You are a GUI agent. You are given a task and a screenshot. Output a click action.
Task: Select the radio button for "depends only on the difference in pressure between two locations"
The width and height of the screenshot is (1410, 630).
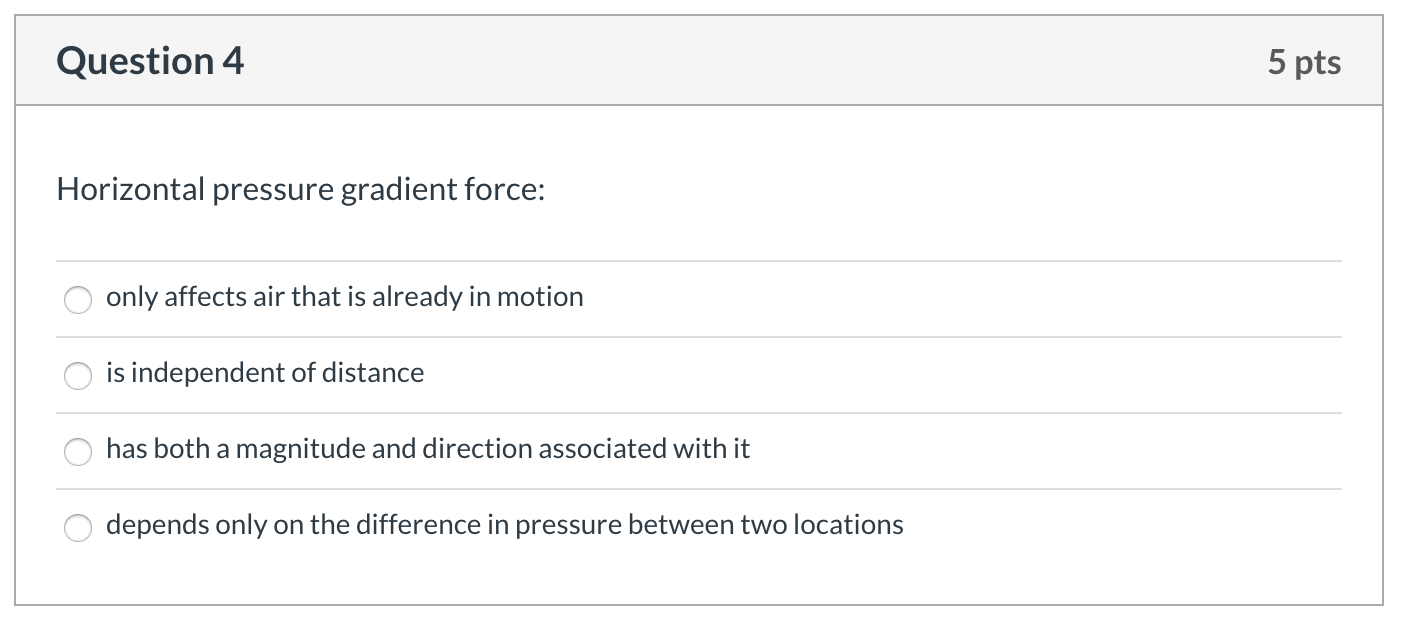(78, 528)
